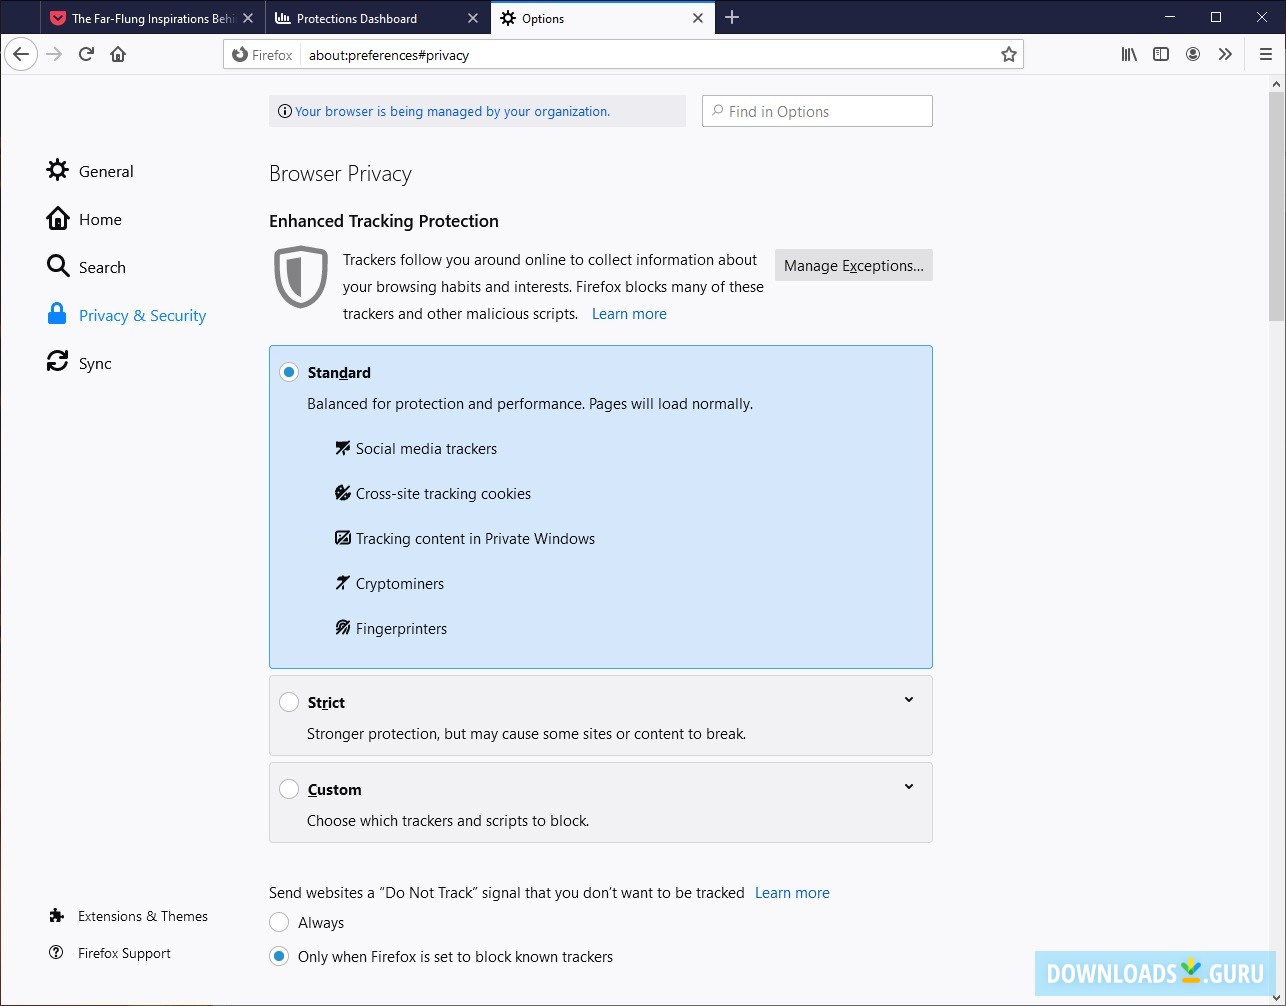The height and width of the screenshot is (1006, 1286).
Task: Expand the Strict protection details
Action: [909, 699]
